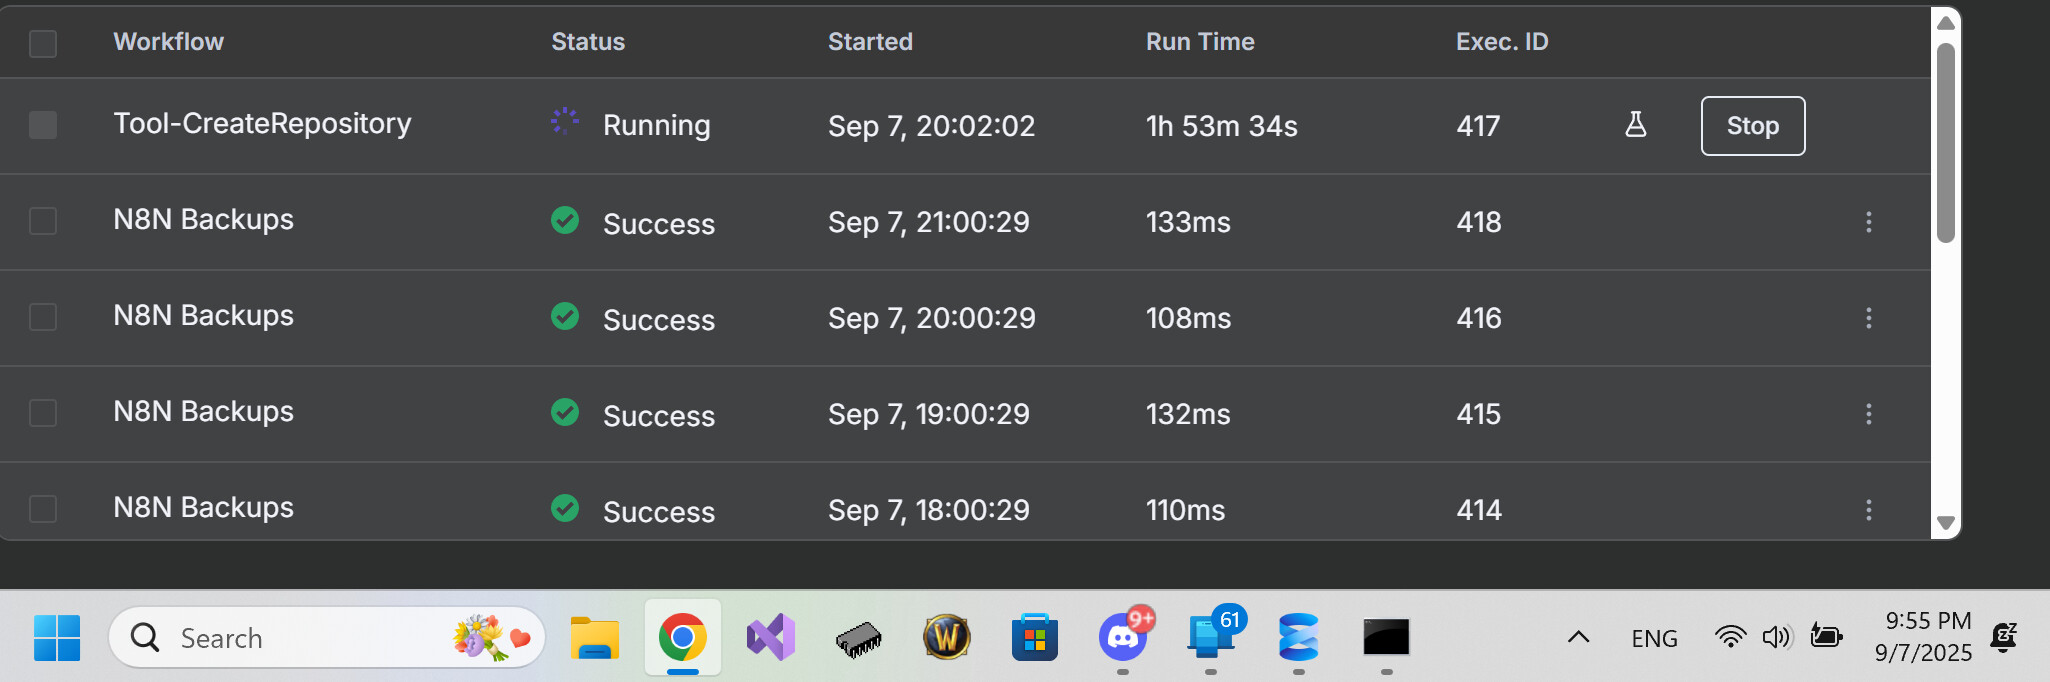Viewport: 2050px width, 682px height.
Task: Click the green success checkmark for execution 418
Action: coord(565,220)
